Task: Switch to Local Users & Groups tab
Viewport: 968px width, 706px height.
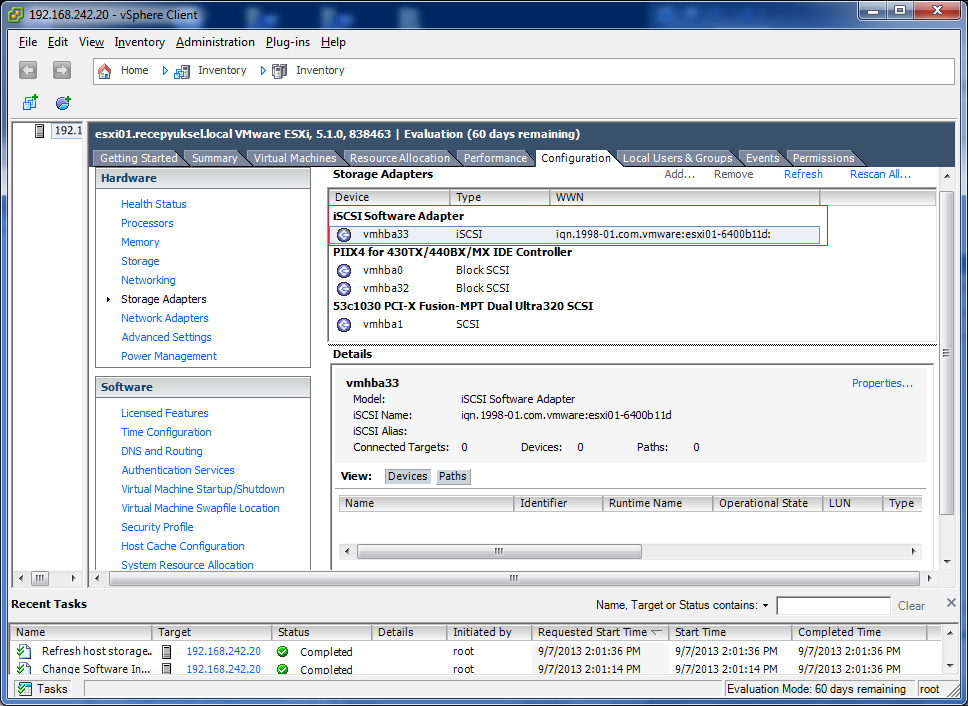Action: point(677,158)
